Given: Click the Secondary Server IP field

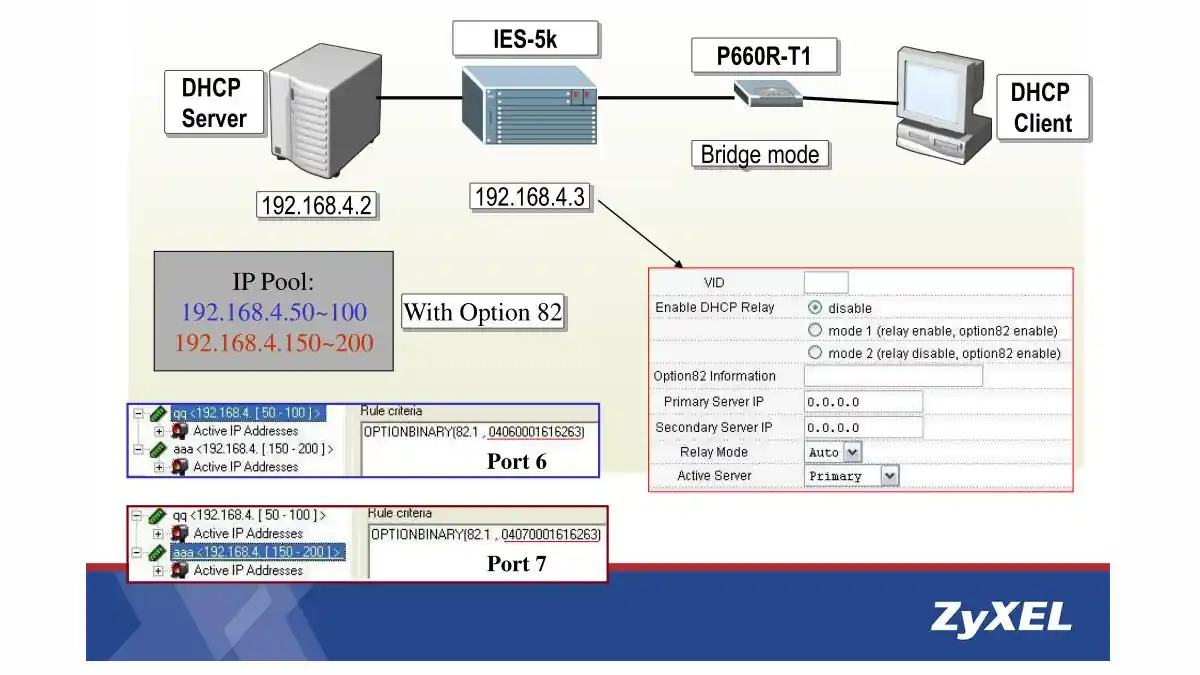Looking at the screenshot, I should [x=863, y=427].
